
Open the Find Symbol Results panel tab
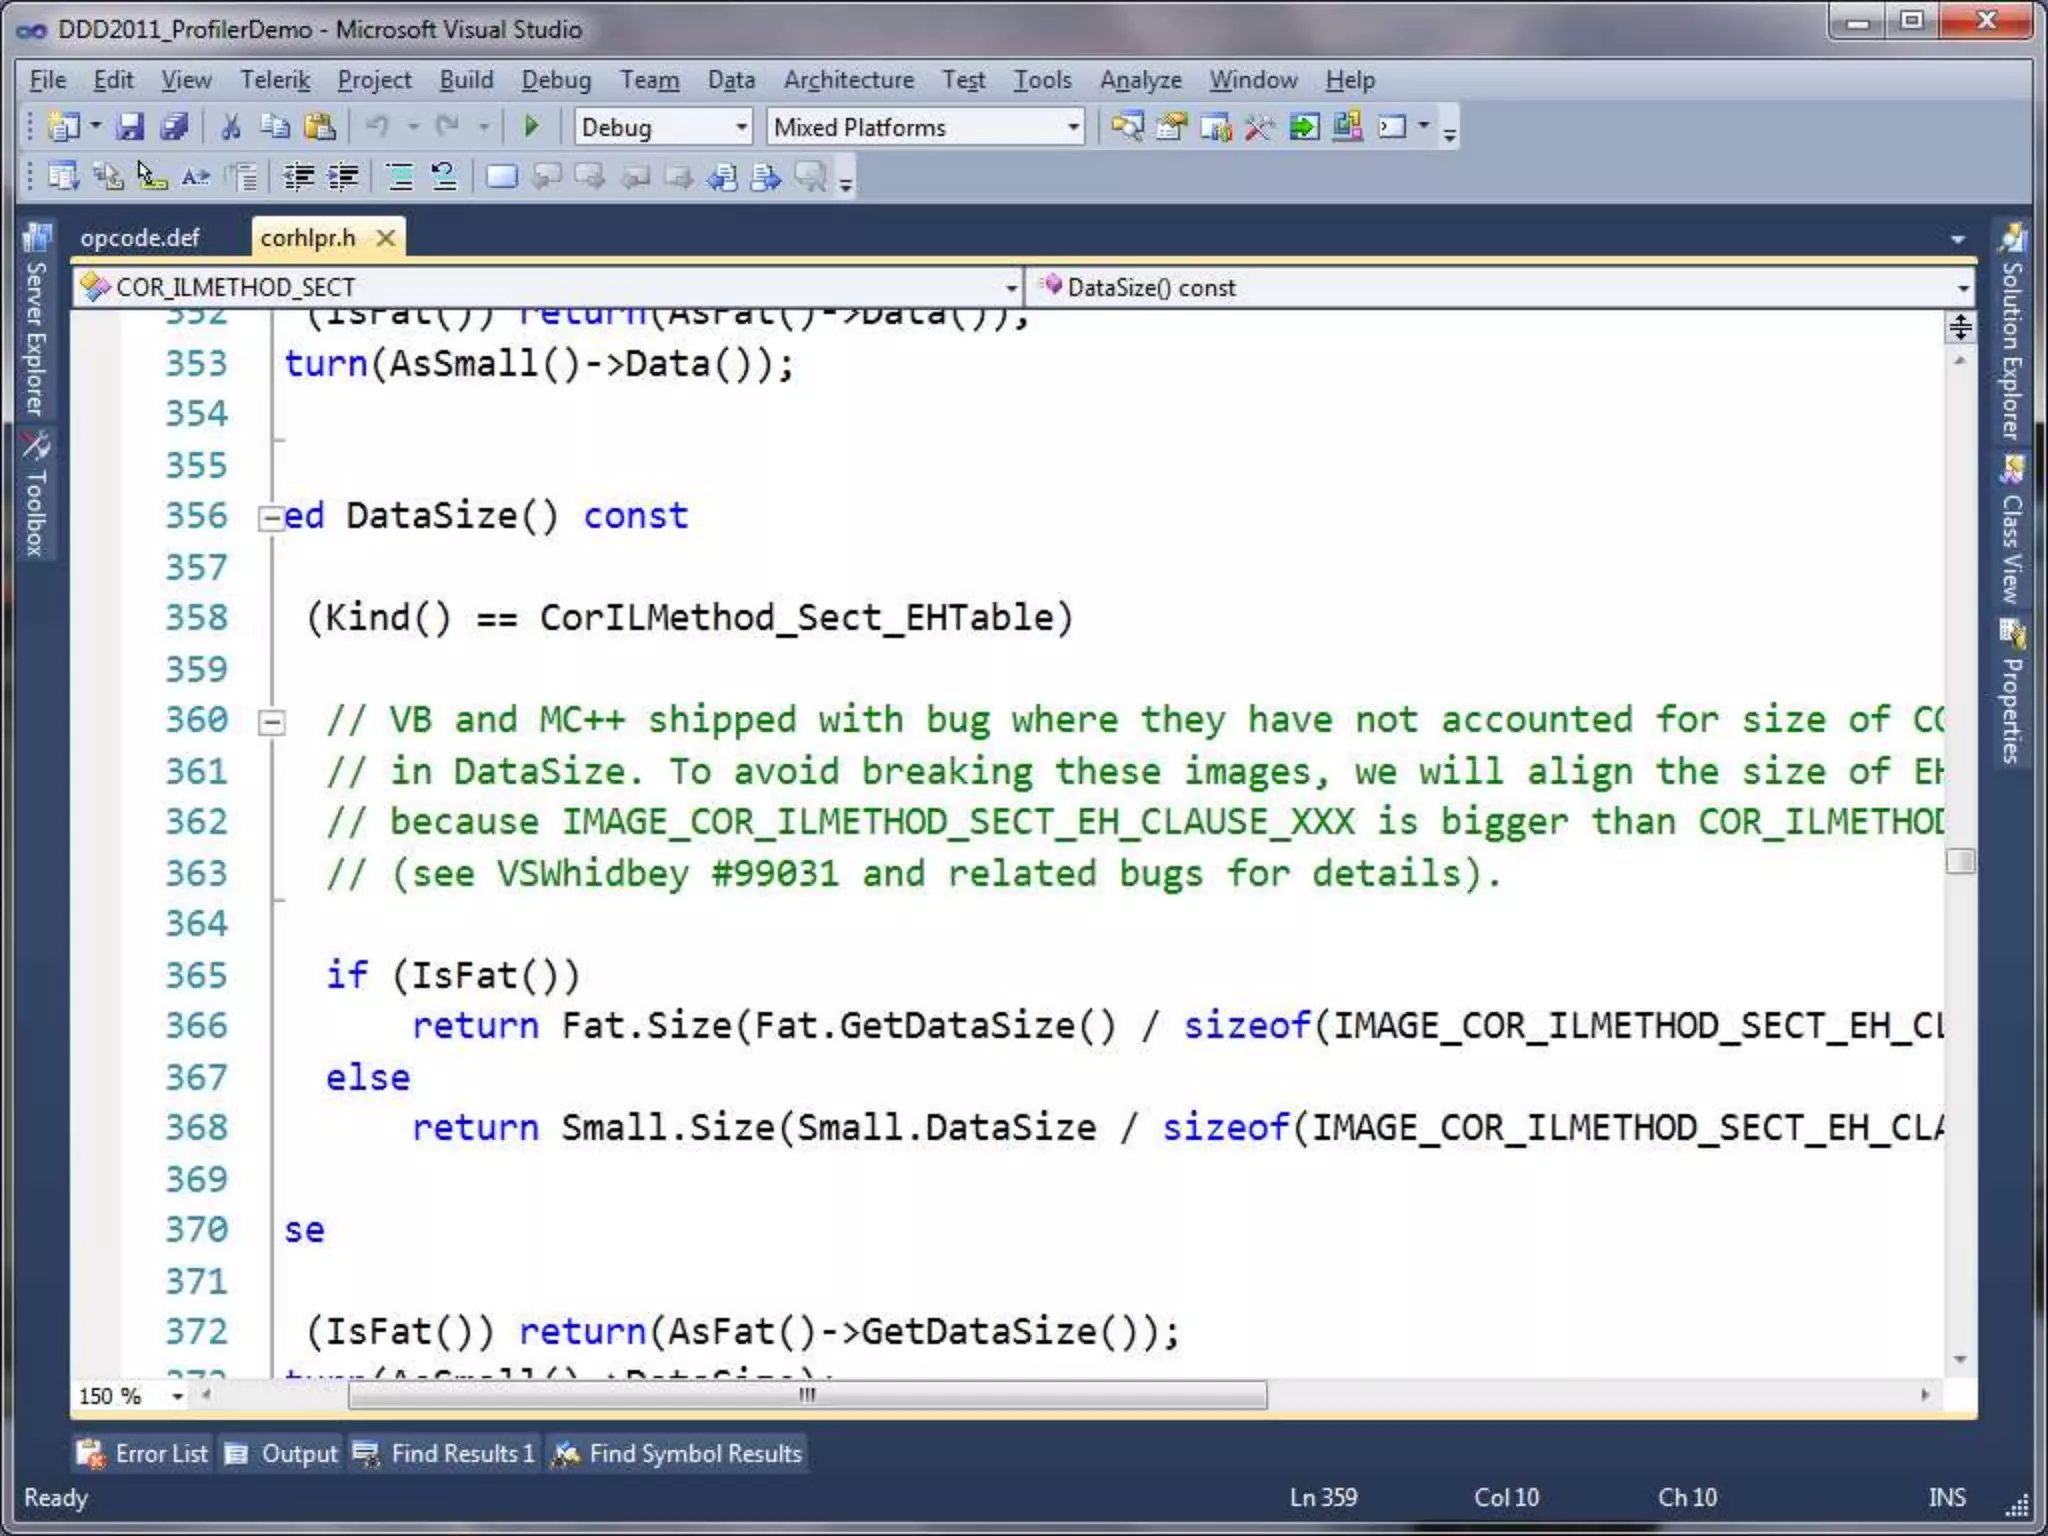(678, 1453)
